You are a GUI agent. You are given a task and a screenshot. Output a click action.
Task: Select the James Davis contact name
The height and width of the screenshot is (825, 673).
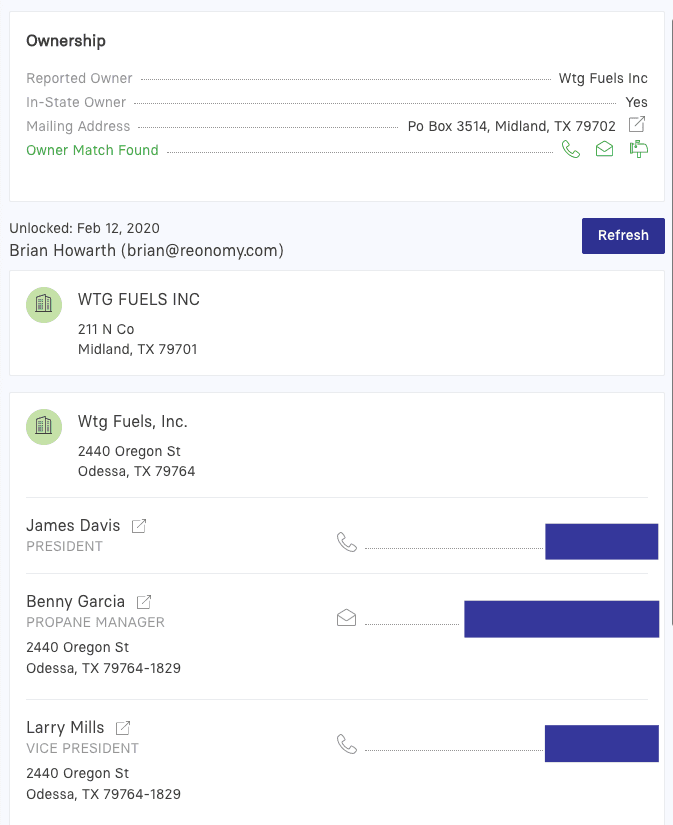coord(73,526)
